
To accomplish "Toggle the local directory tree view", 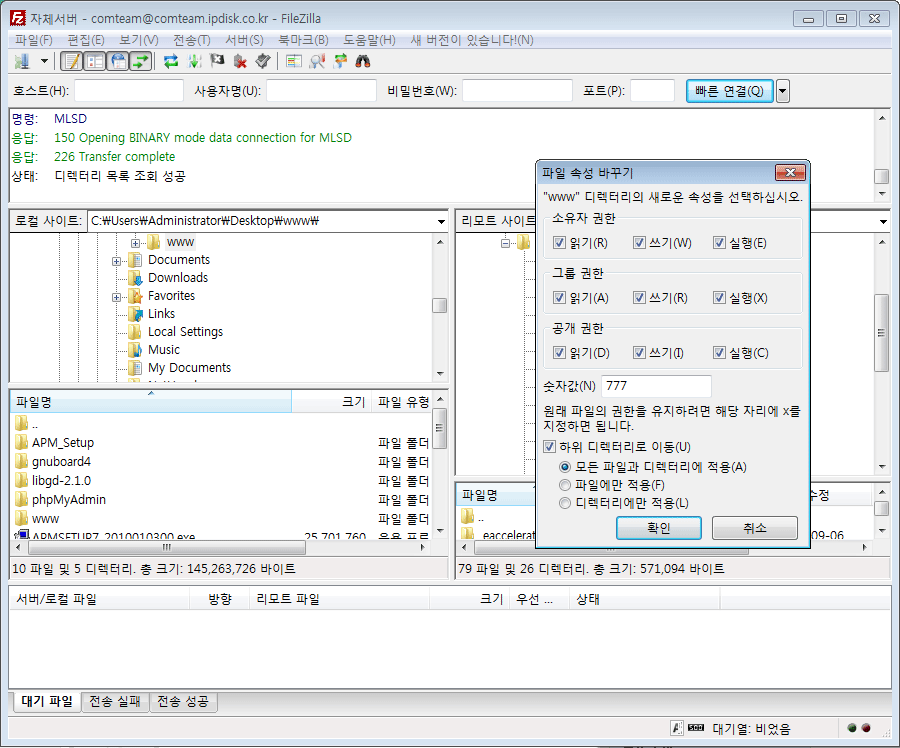I will point(95,61).
